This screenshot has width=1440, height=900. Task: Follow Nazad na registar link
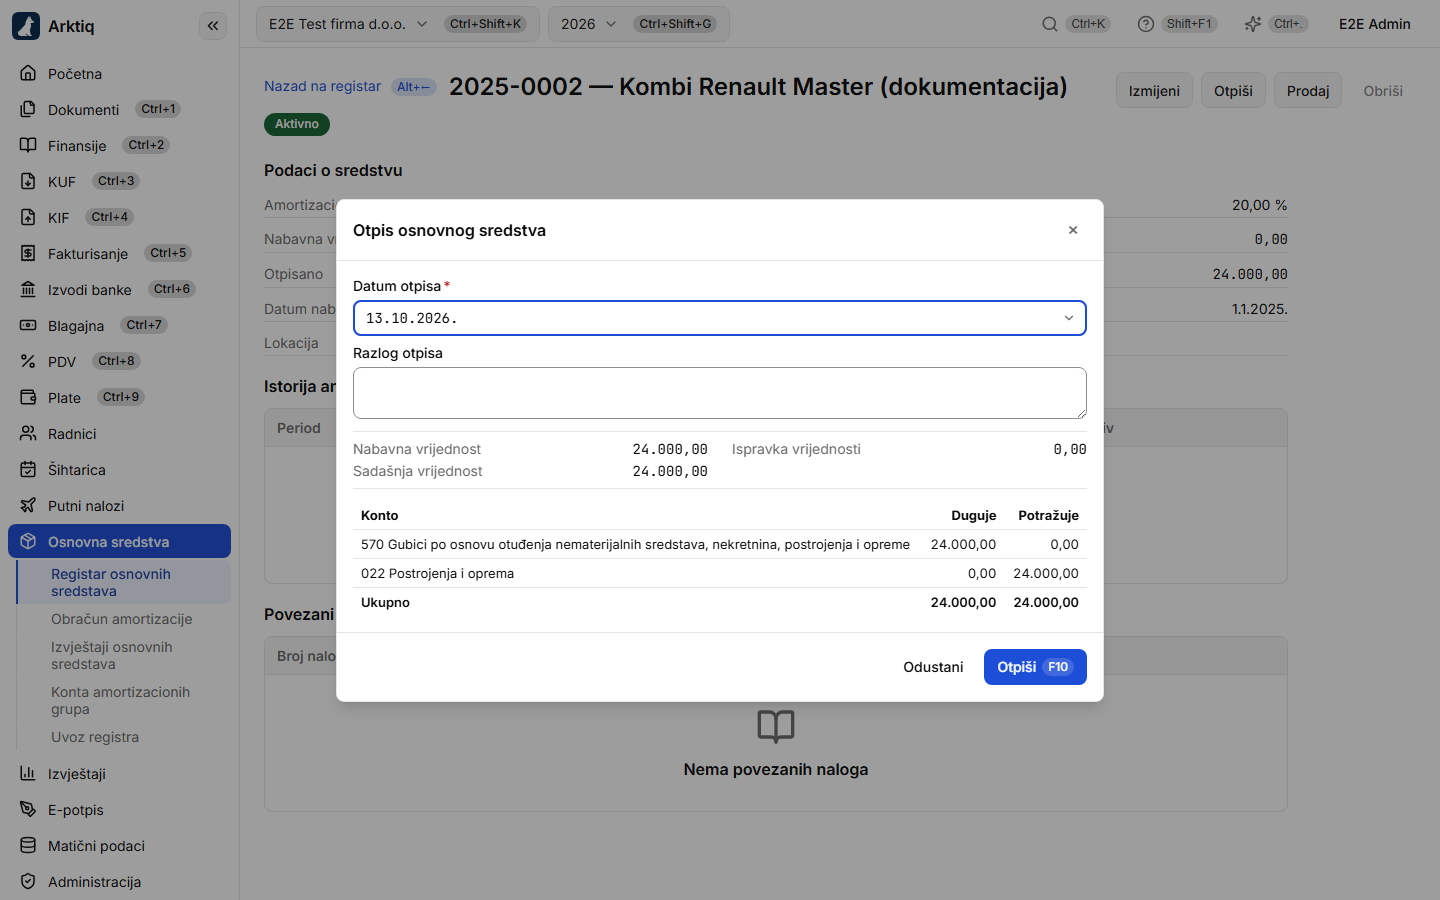coord(322,86)
